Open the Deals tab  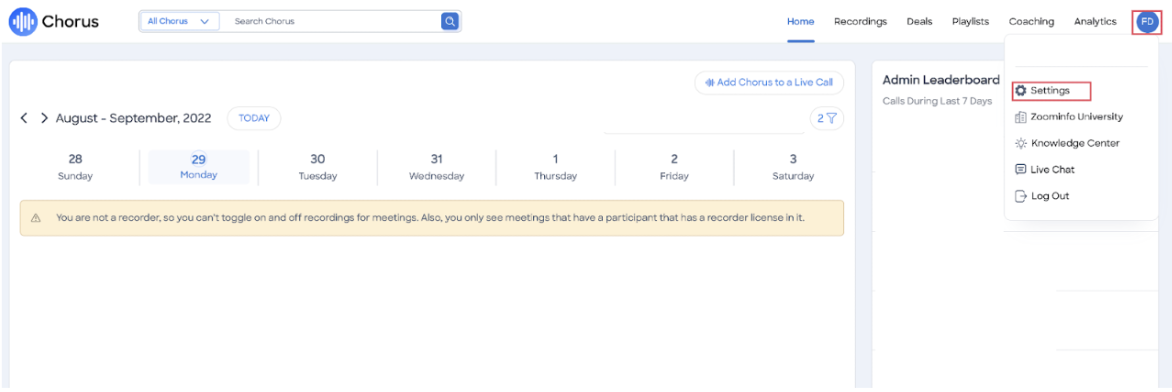pyautogui.click(x=919, y=22)
